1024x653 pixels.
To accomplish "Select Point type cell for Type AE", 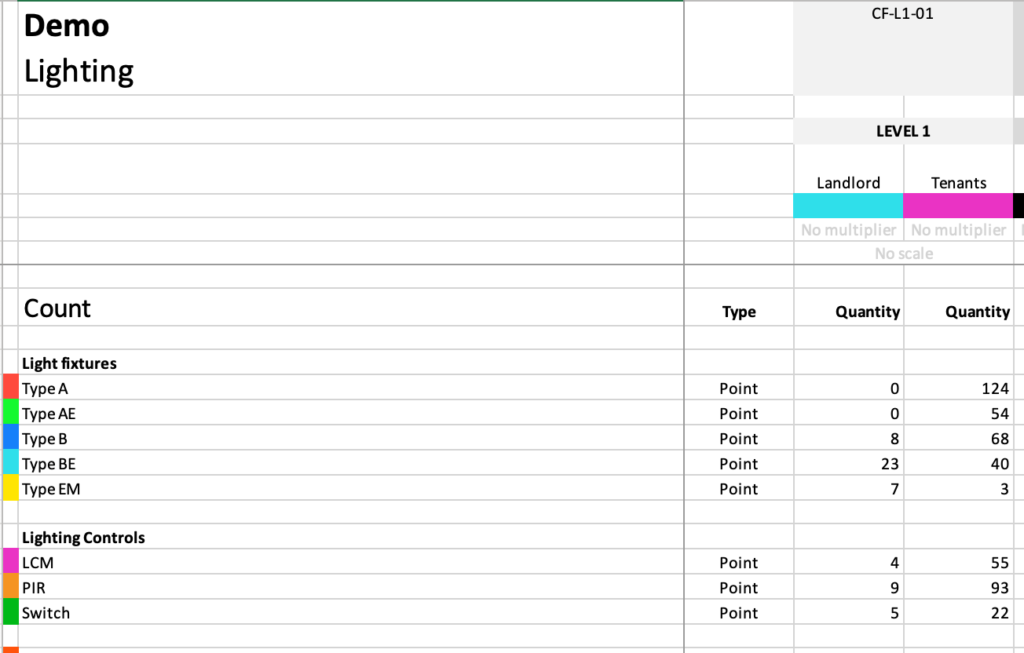I will click(x=739, y=414).
